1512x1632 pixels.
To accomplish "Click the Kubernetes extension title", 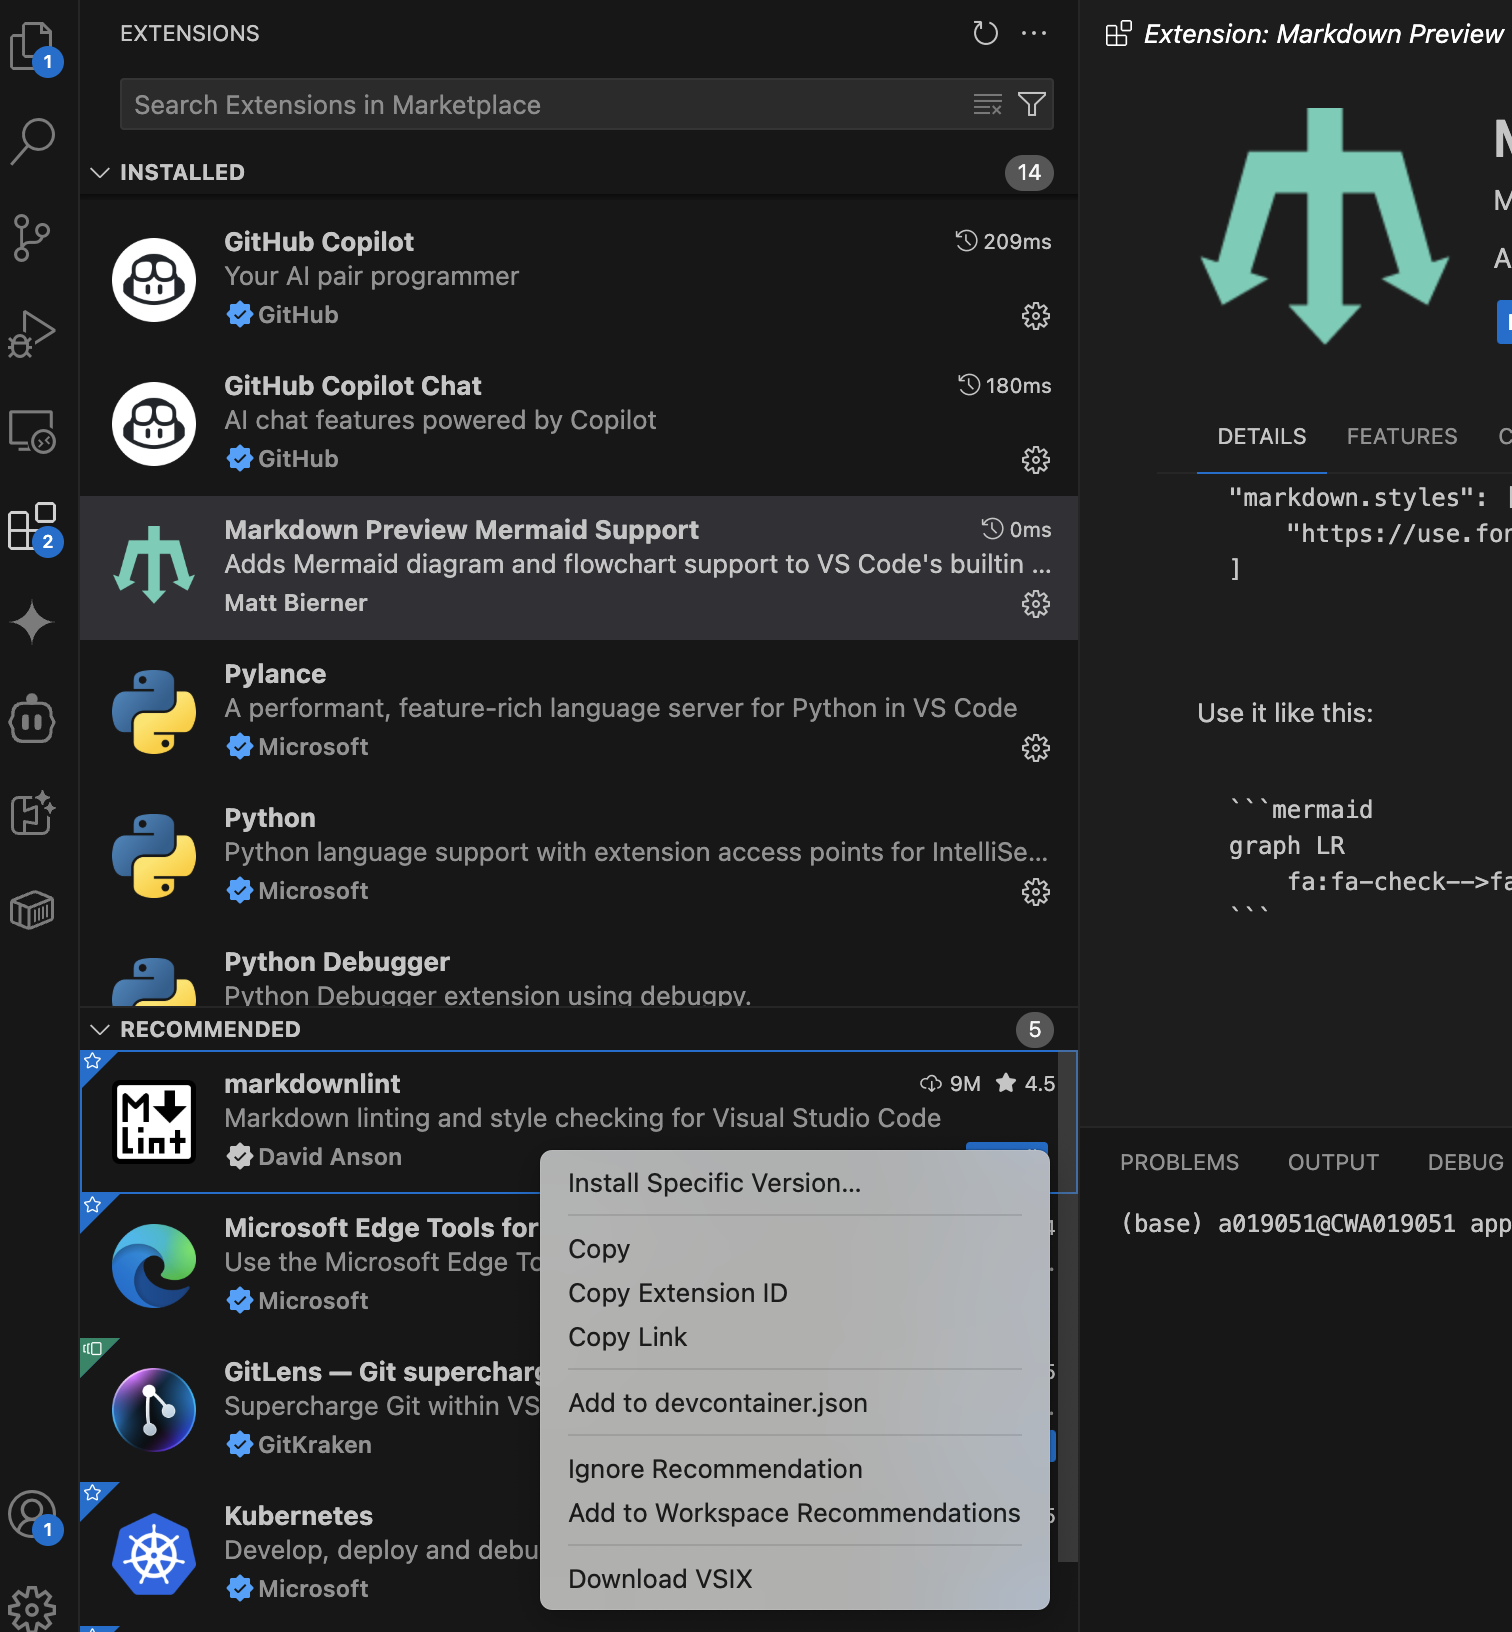I will click(298, 1516).
